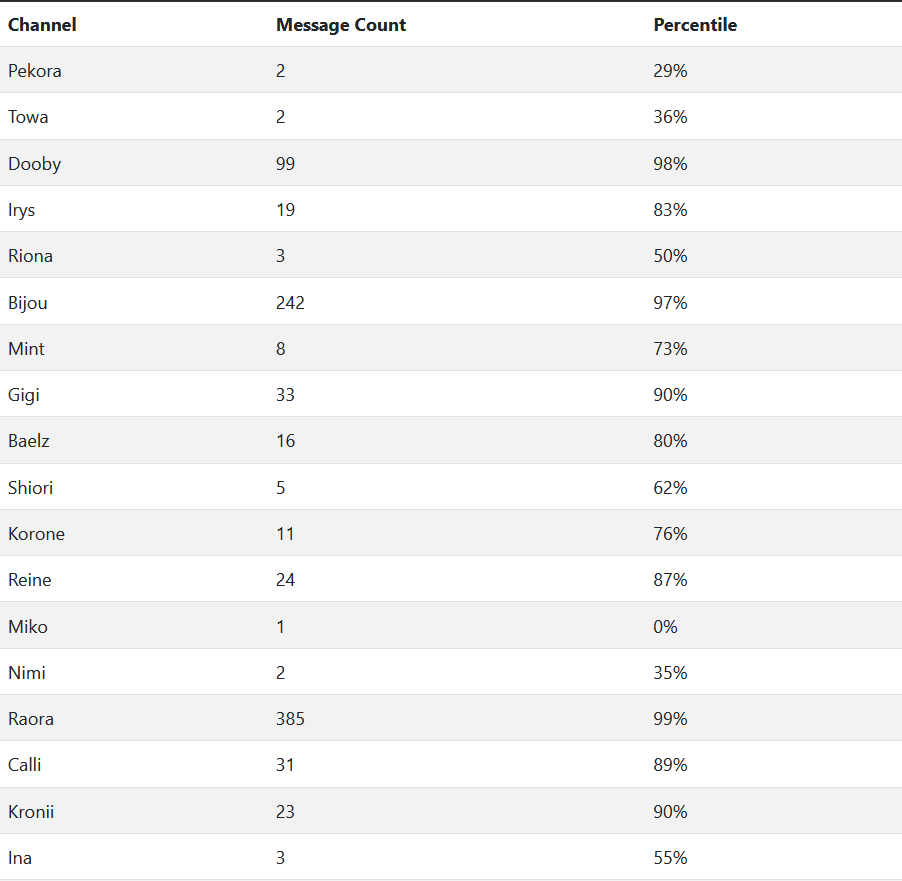Click the Shiori channel name
The height and width of the screenshot is (881, 902).
click(x=31, y=488)
